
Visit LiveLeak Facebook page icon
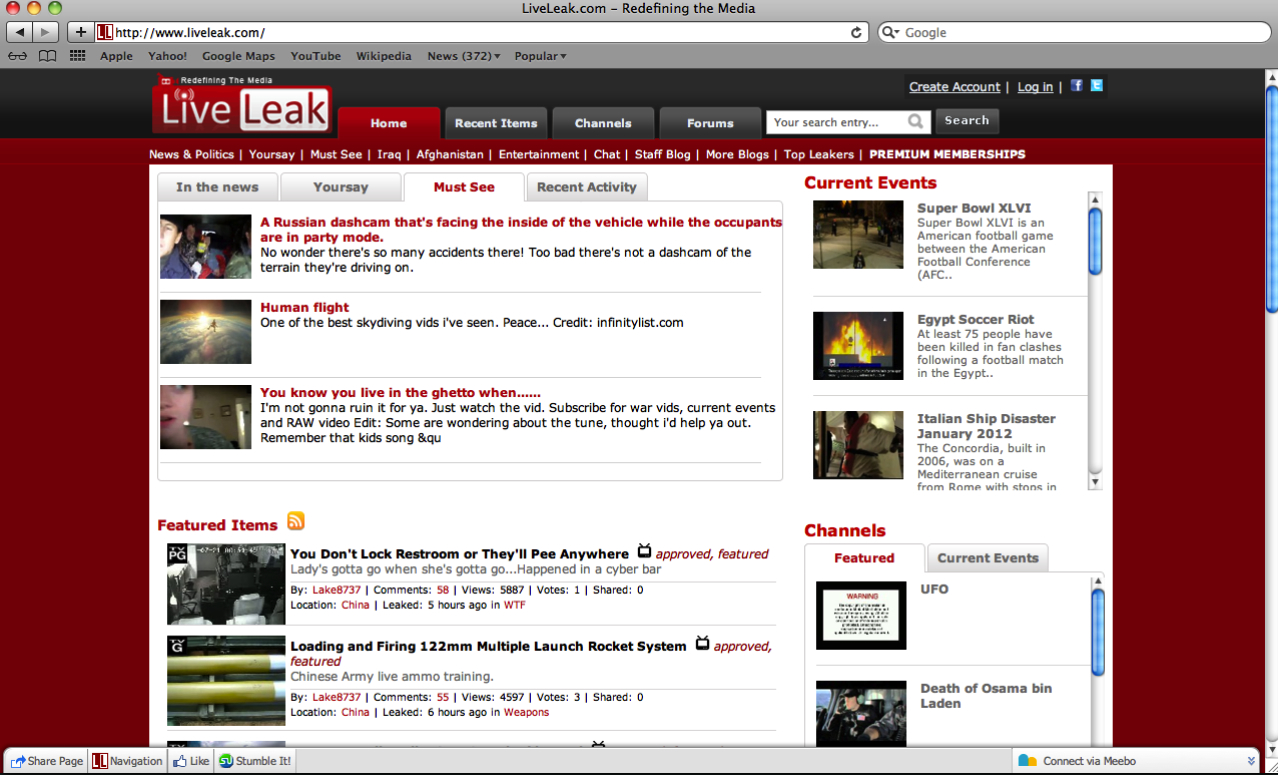coord(1077,86)
